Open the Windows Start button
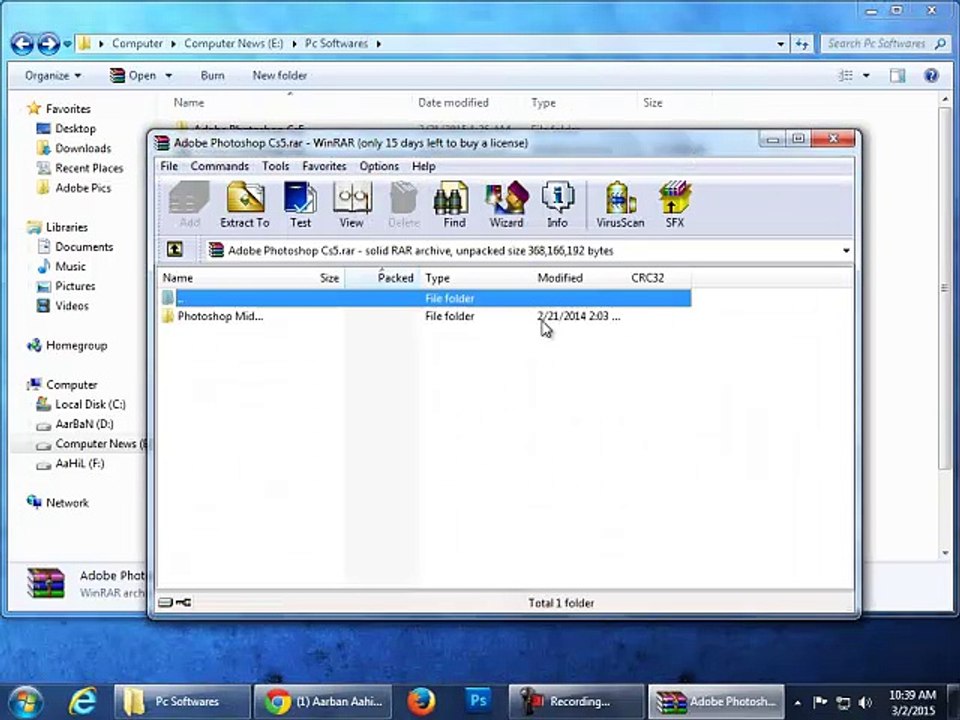The image size is (960, 720). point(25,702)
